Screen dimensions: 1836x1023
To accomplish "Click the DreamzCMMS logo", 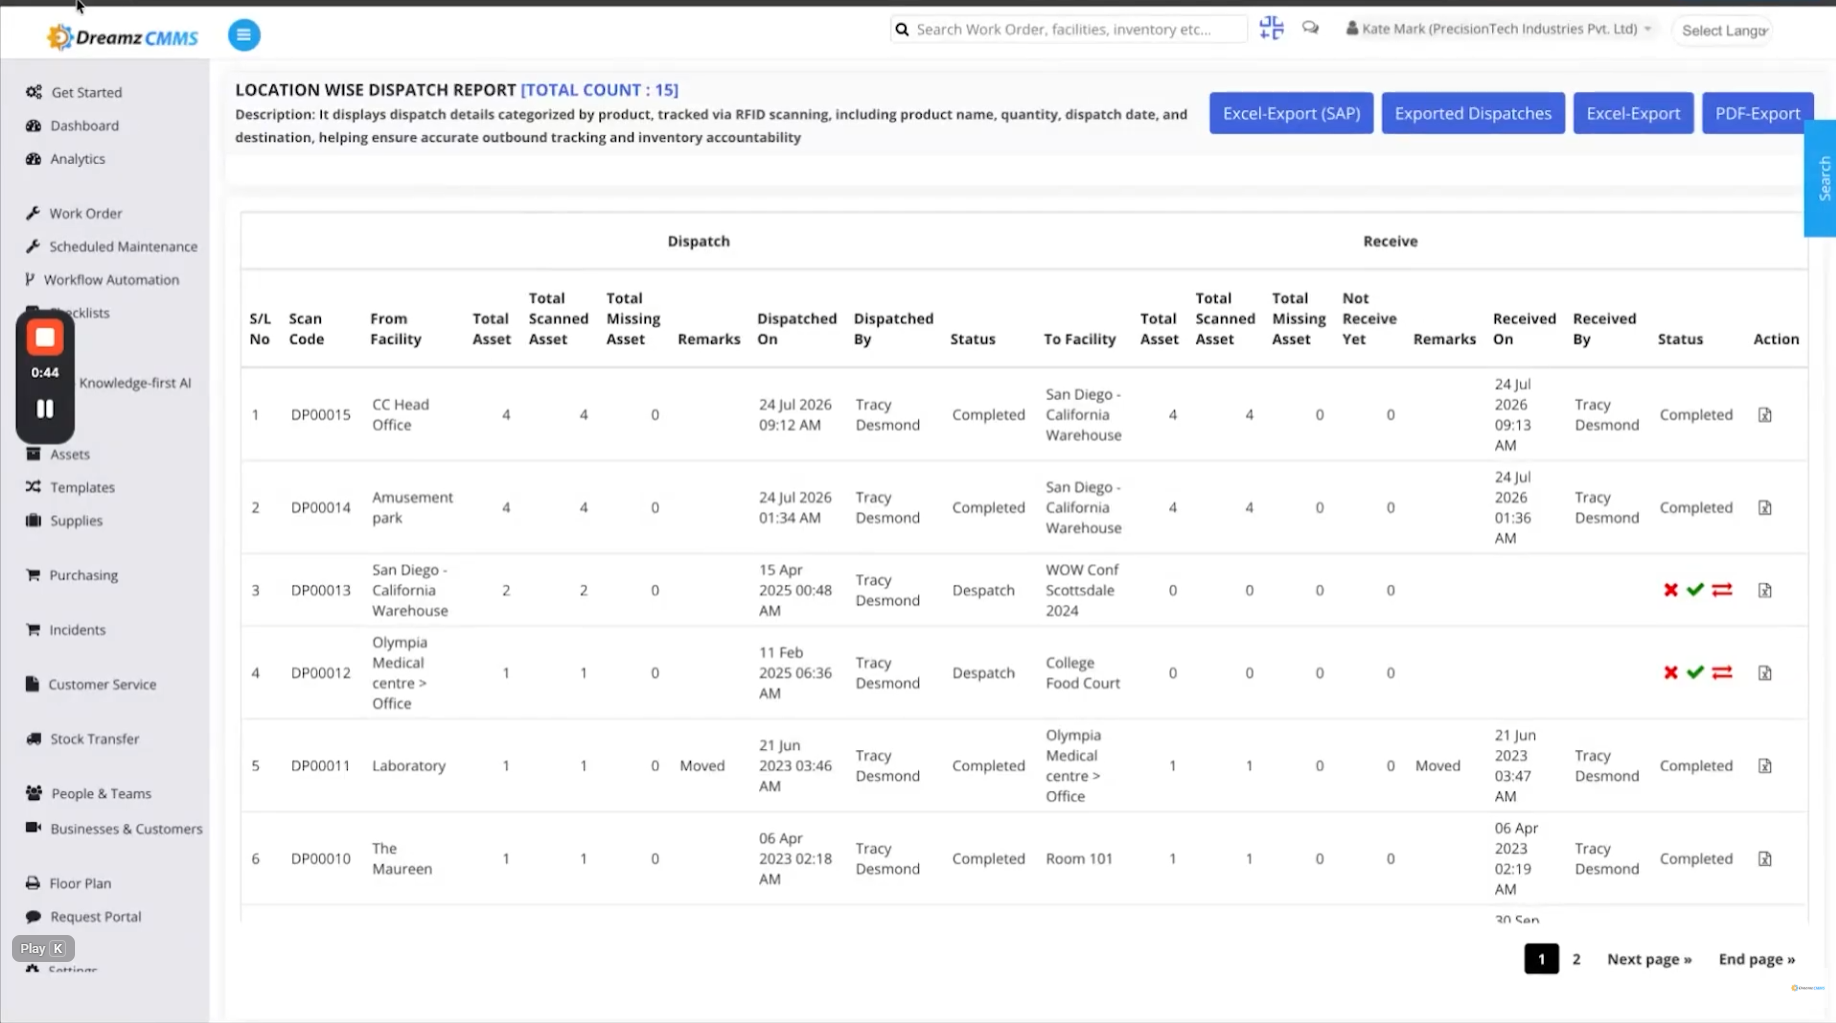I will tap(122, 37).
